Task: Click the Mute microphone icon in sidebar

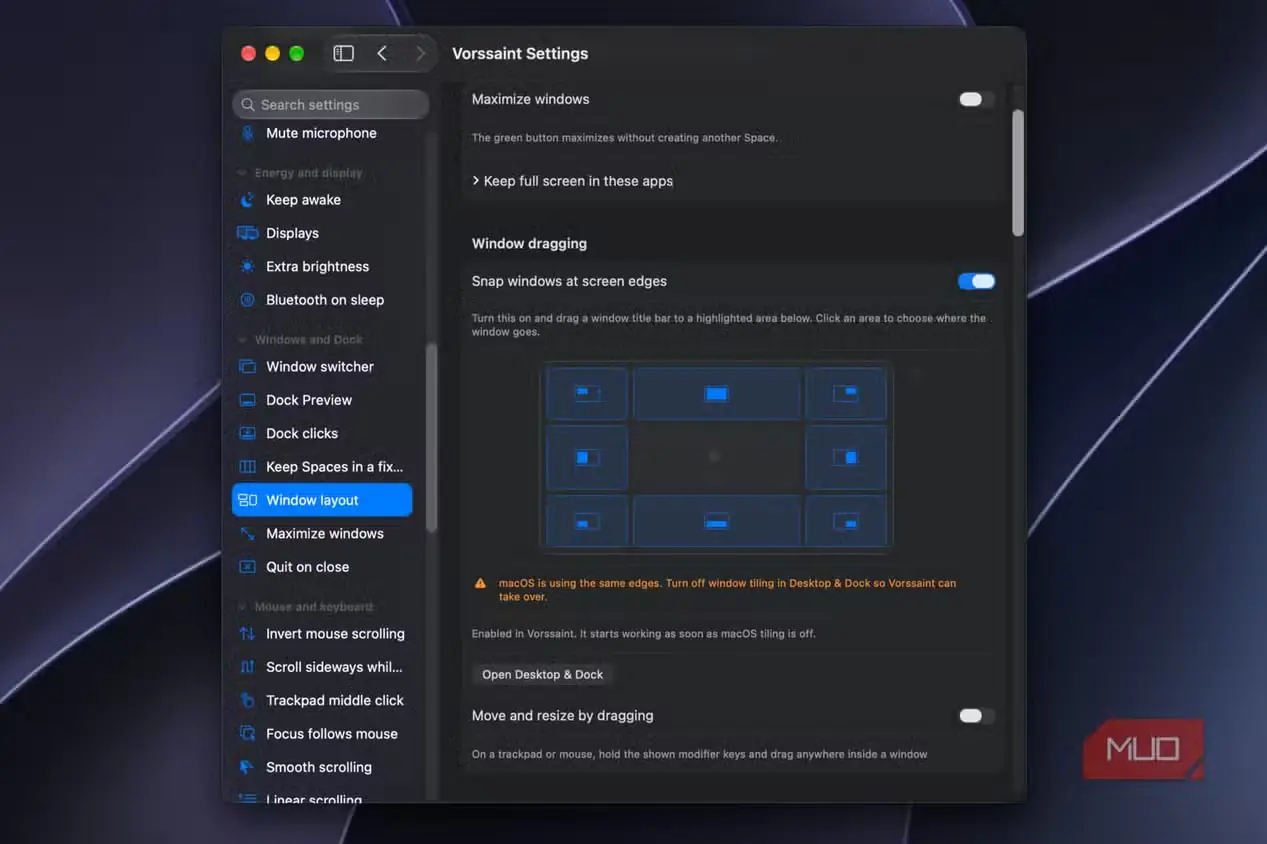Action: [x=248, y=133]
